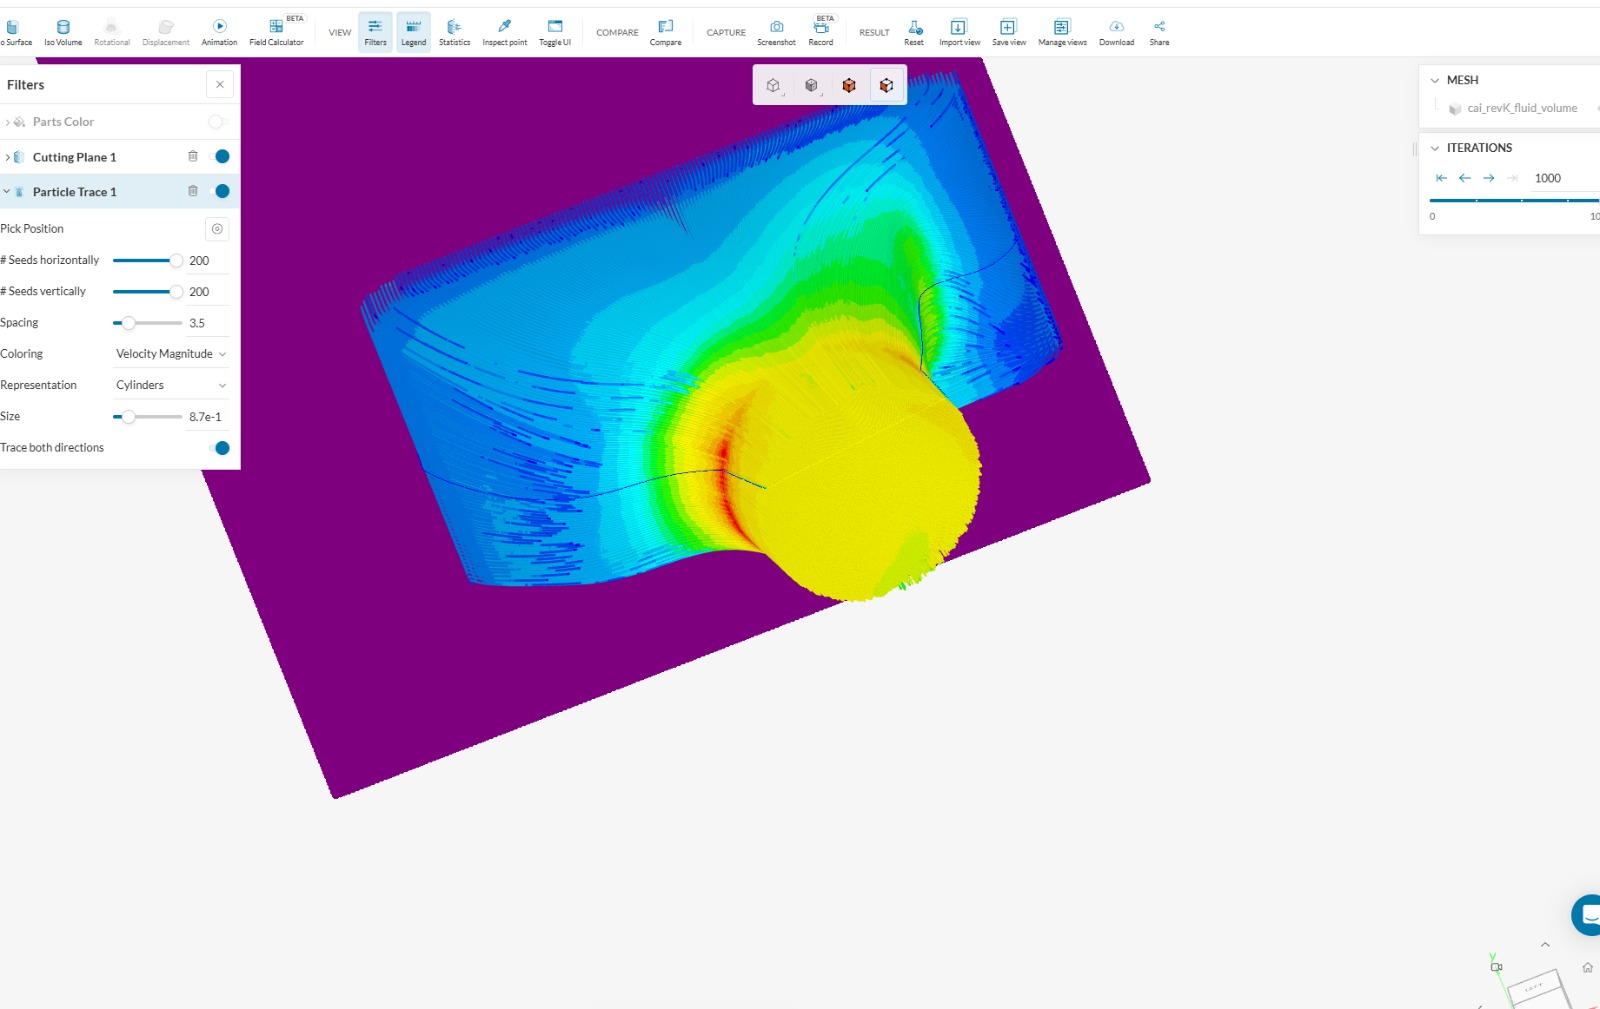1600x1009 pixels.
Task: Delete Cutting Plane 1 filter
Action: pos(193,156)
